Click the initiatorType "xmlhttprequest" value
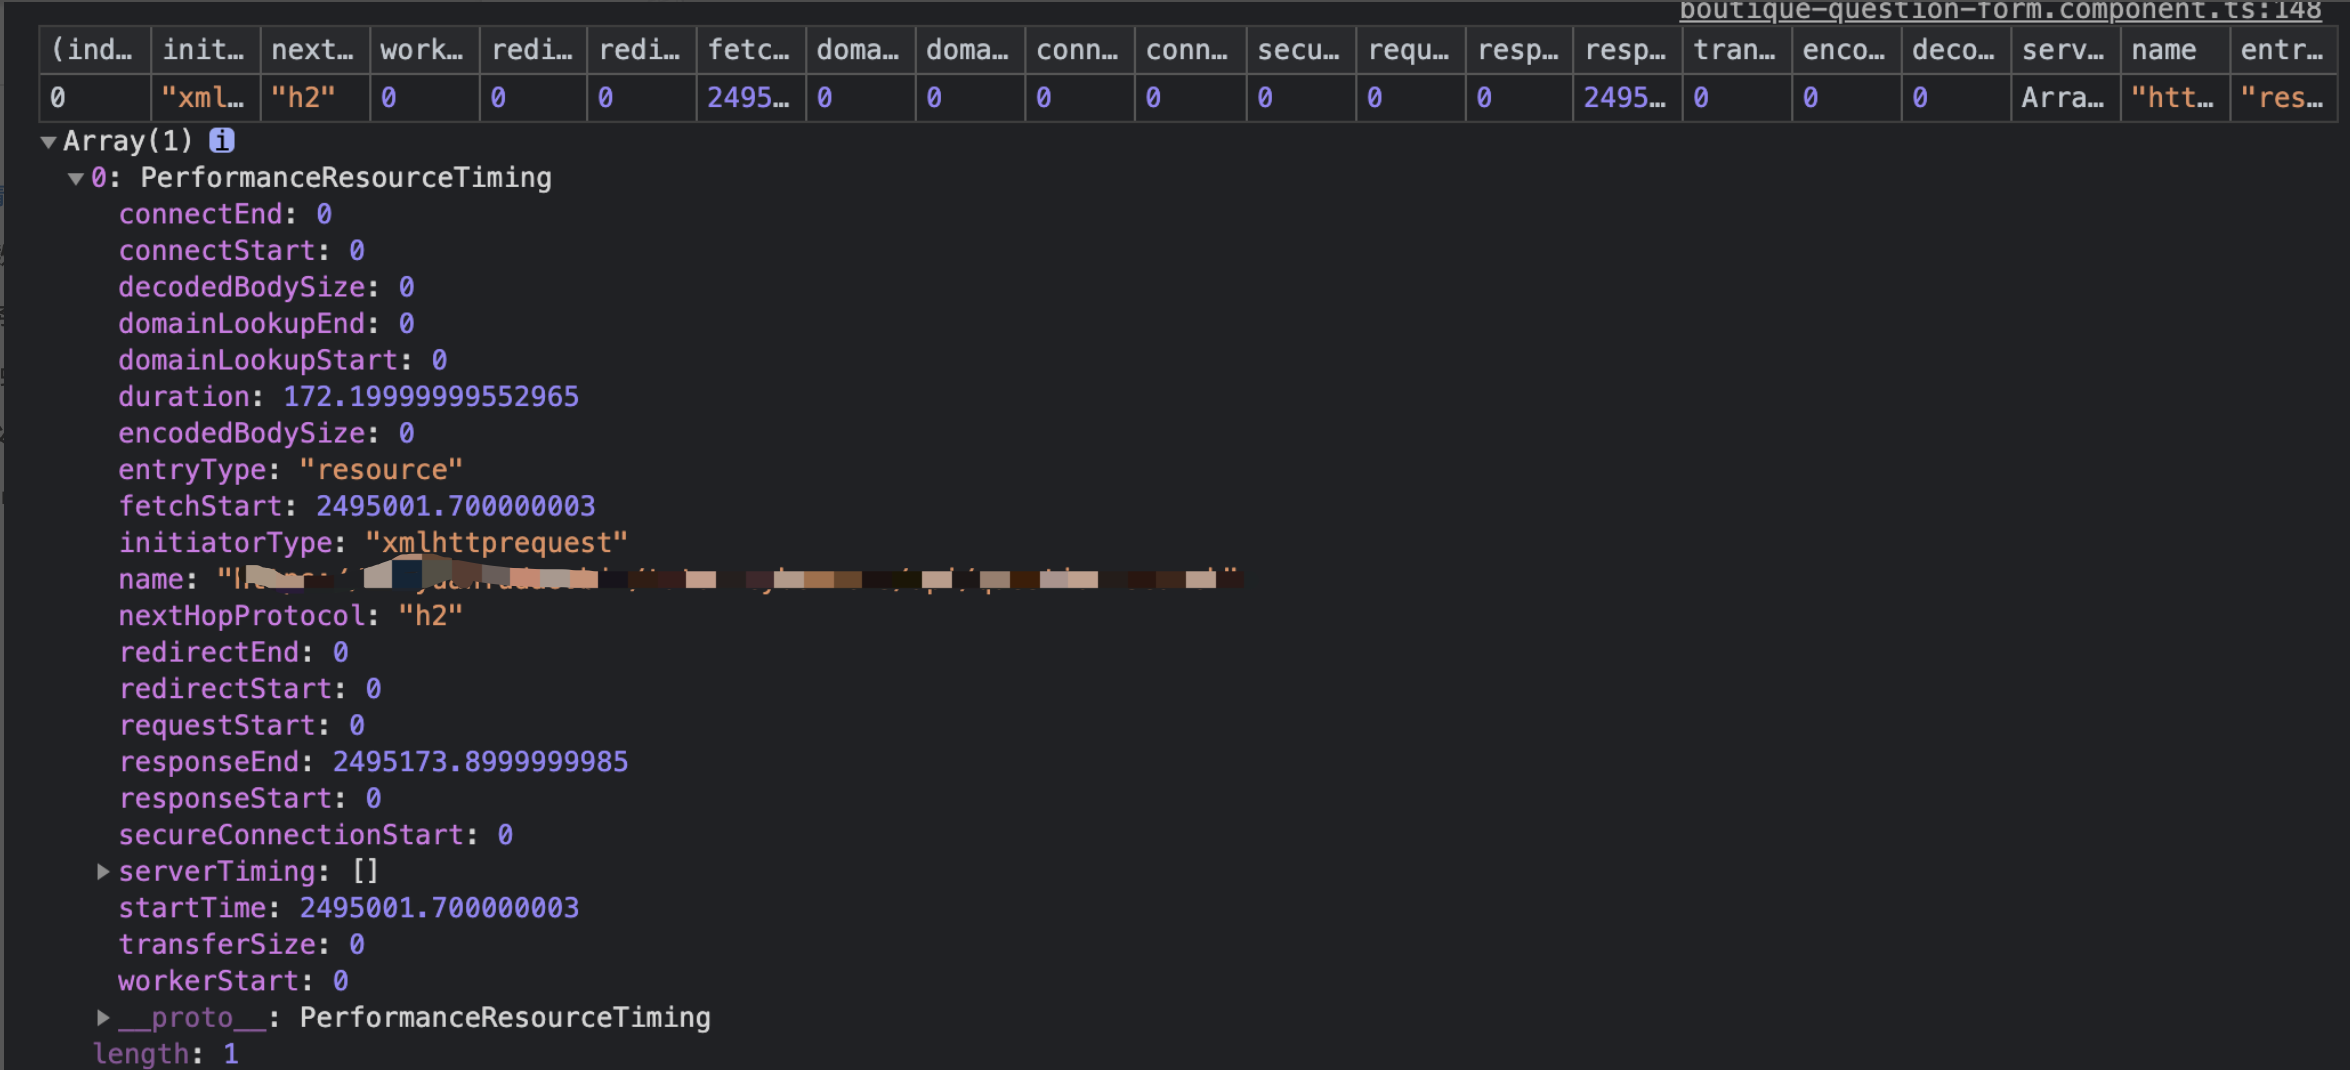Screen dimensions: 2350x1070 pos(497,543)
